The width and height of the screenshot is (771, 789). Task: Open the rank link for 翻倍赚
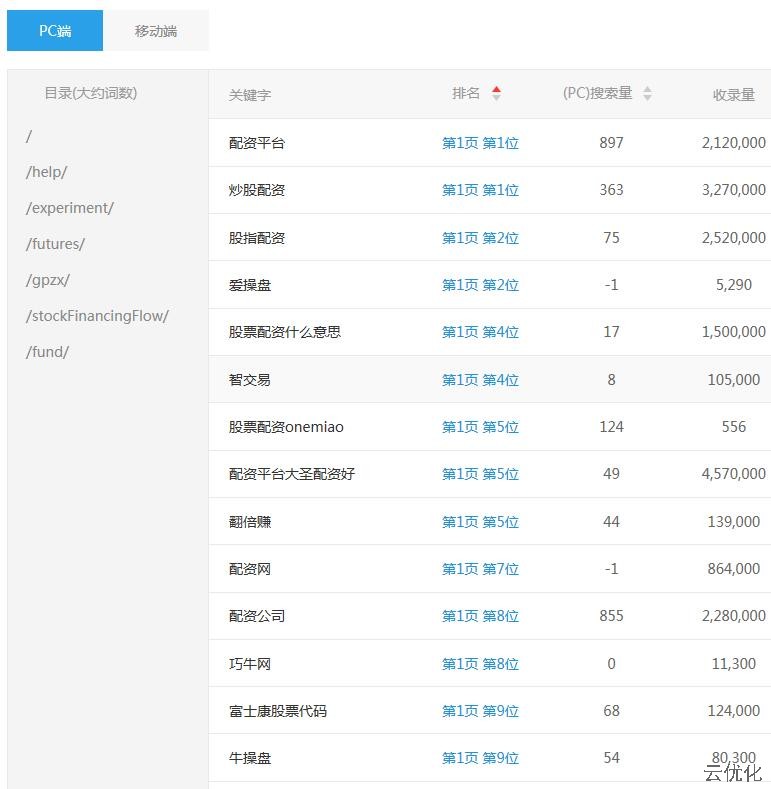pos(480,522)
